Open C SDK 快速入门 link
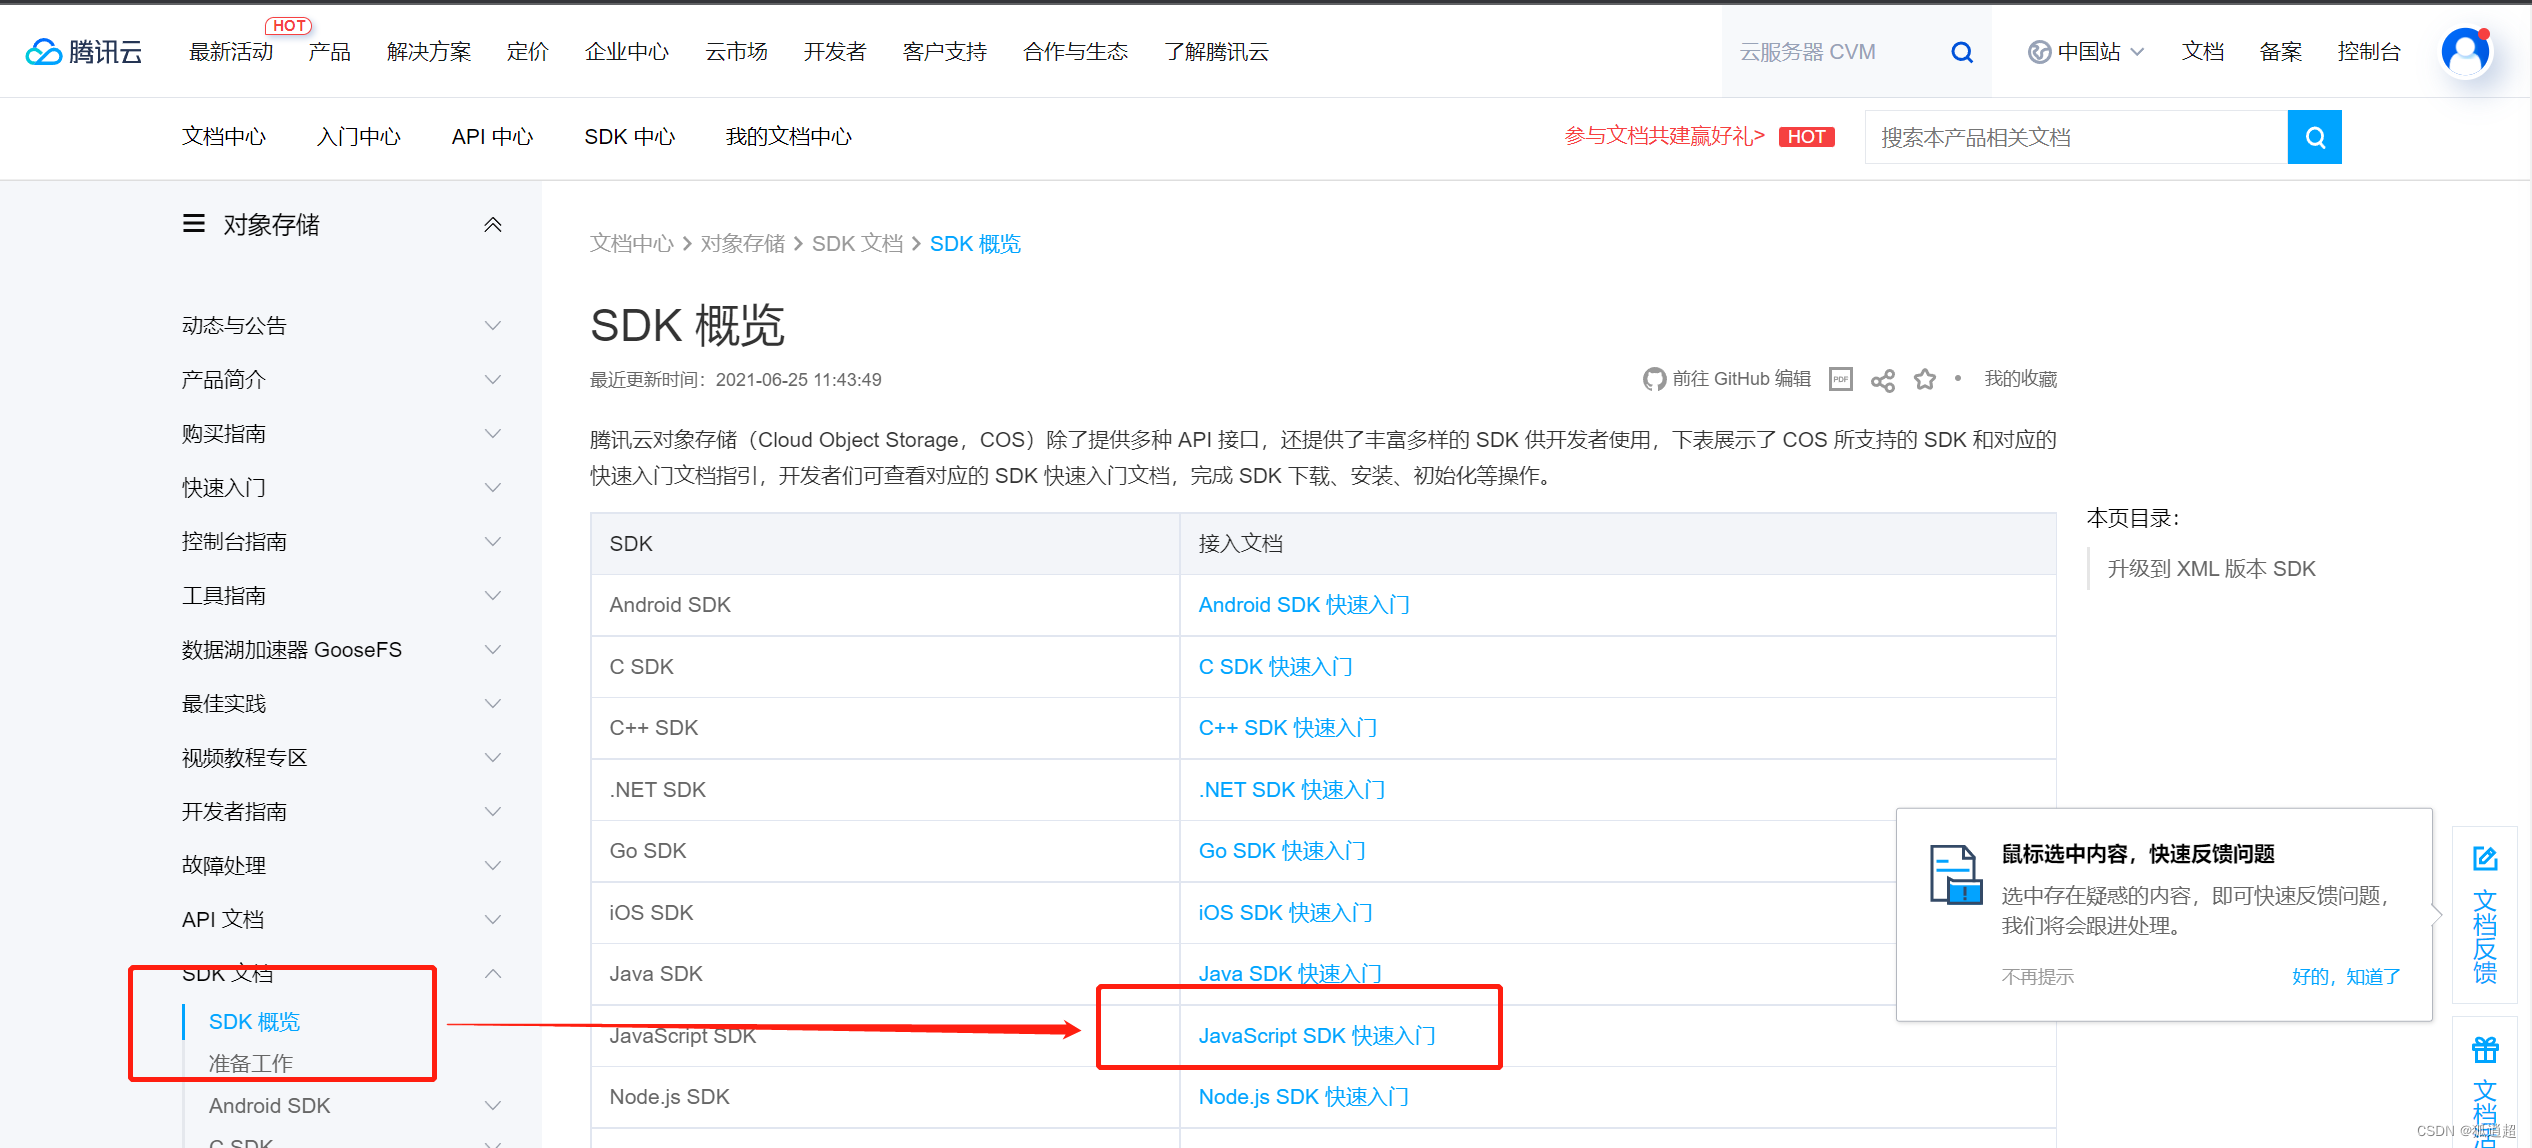Image resolution: width=2532 pixels, height=1148 pixels. click(1276, 667)
